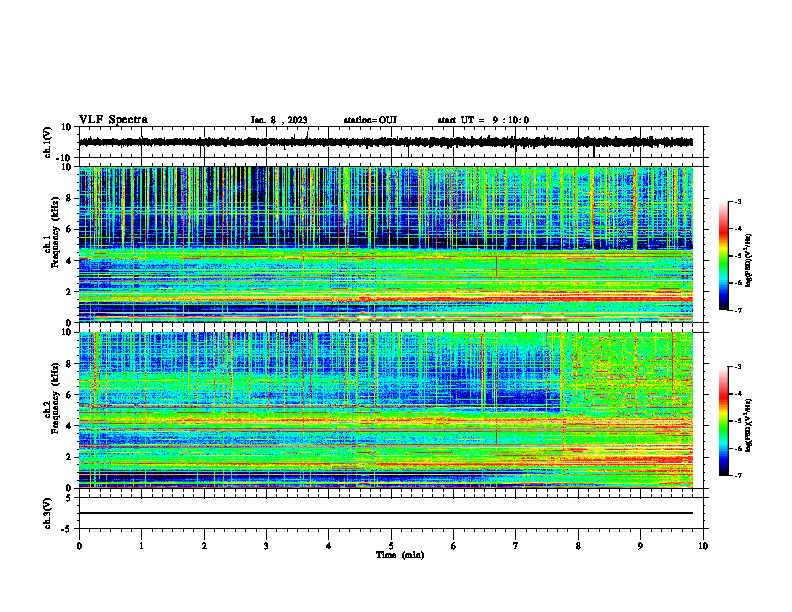Click the "2" kHz tick on ch.1 spectrogram axis
Image resolution: width=792 pixels, height=612 pixels.
[70, 291]
